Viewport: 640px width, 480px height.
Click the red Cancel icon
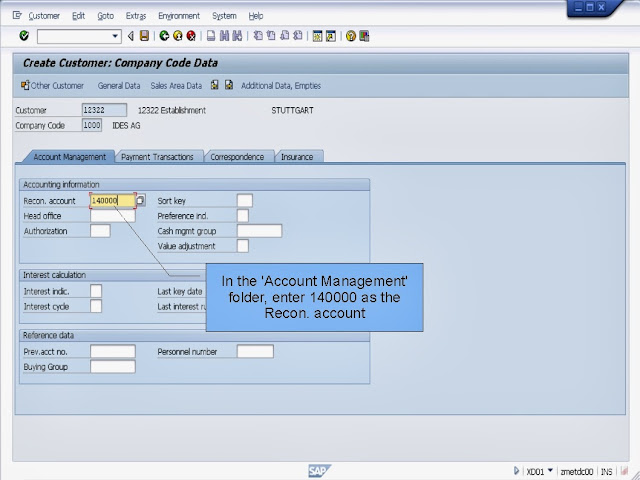[x=191, y=36]
